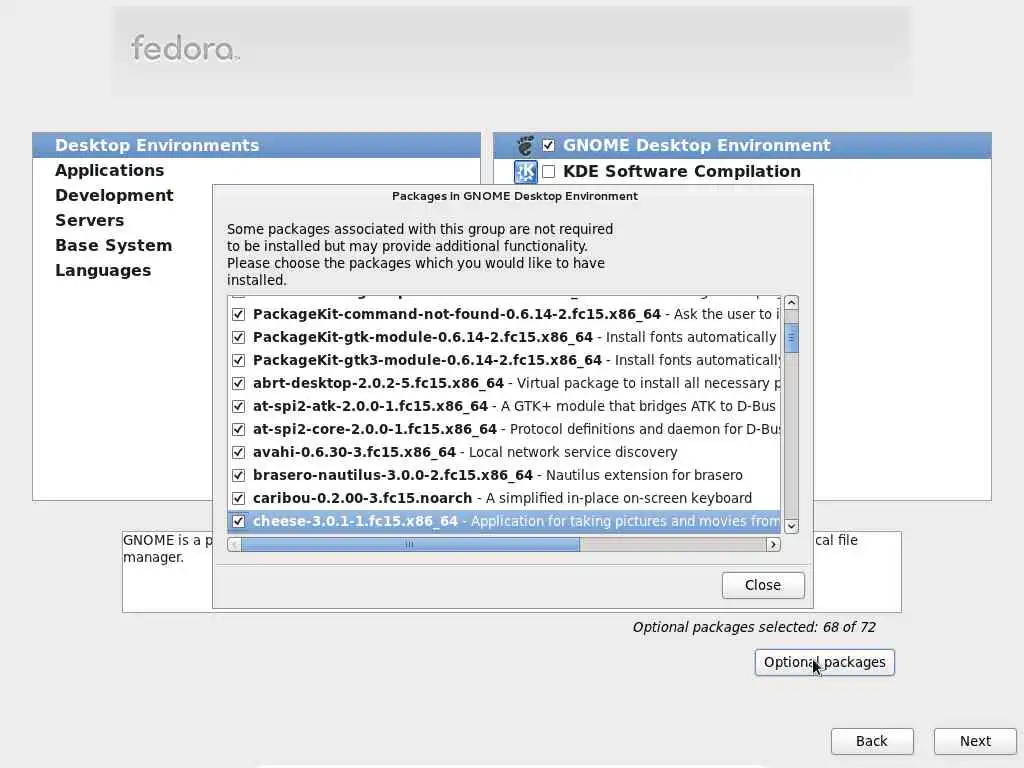Select brasero-nautilus-3.0.0-2 row text
The width and height of the screenshot is (1024, 768).
(498, 475)
